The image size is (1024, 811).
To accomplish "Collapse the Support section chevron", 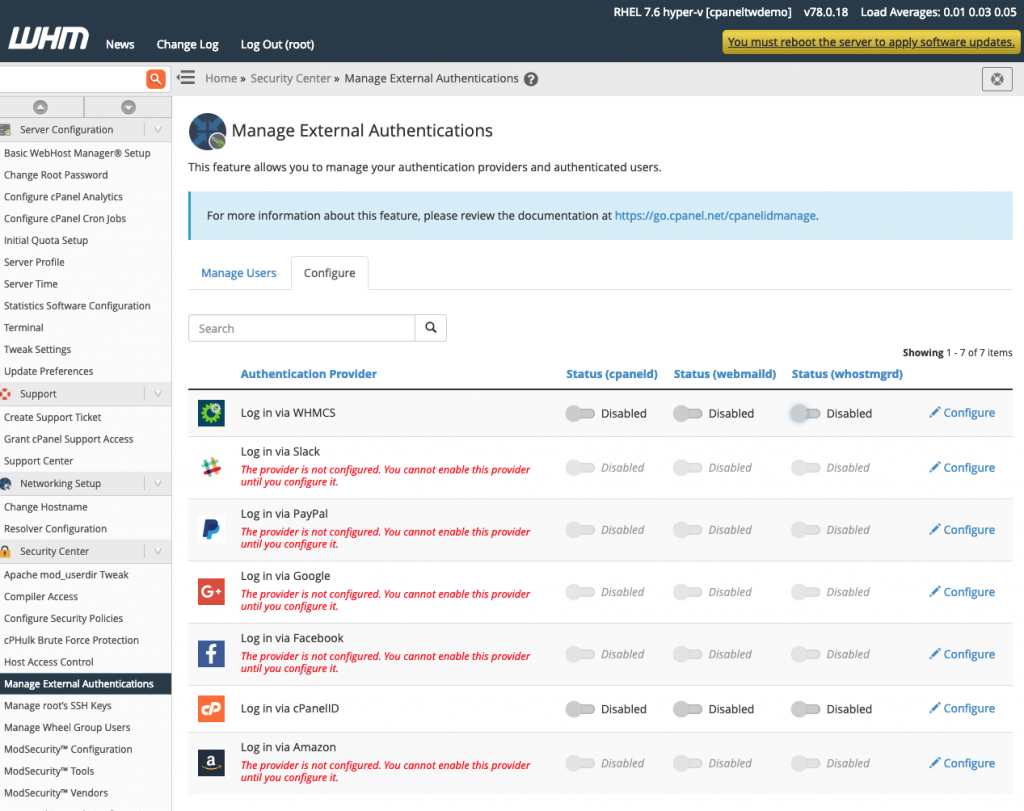I will coord(158,394).
